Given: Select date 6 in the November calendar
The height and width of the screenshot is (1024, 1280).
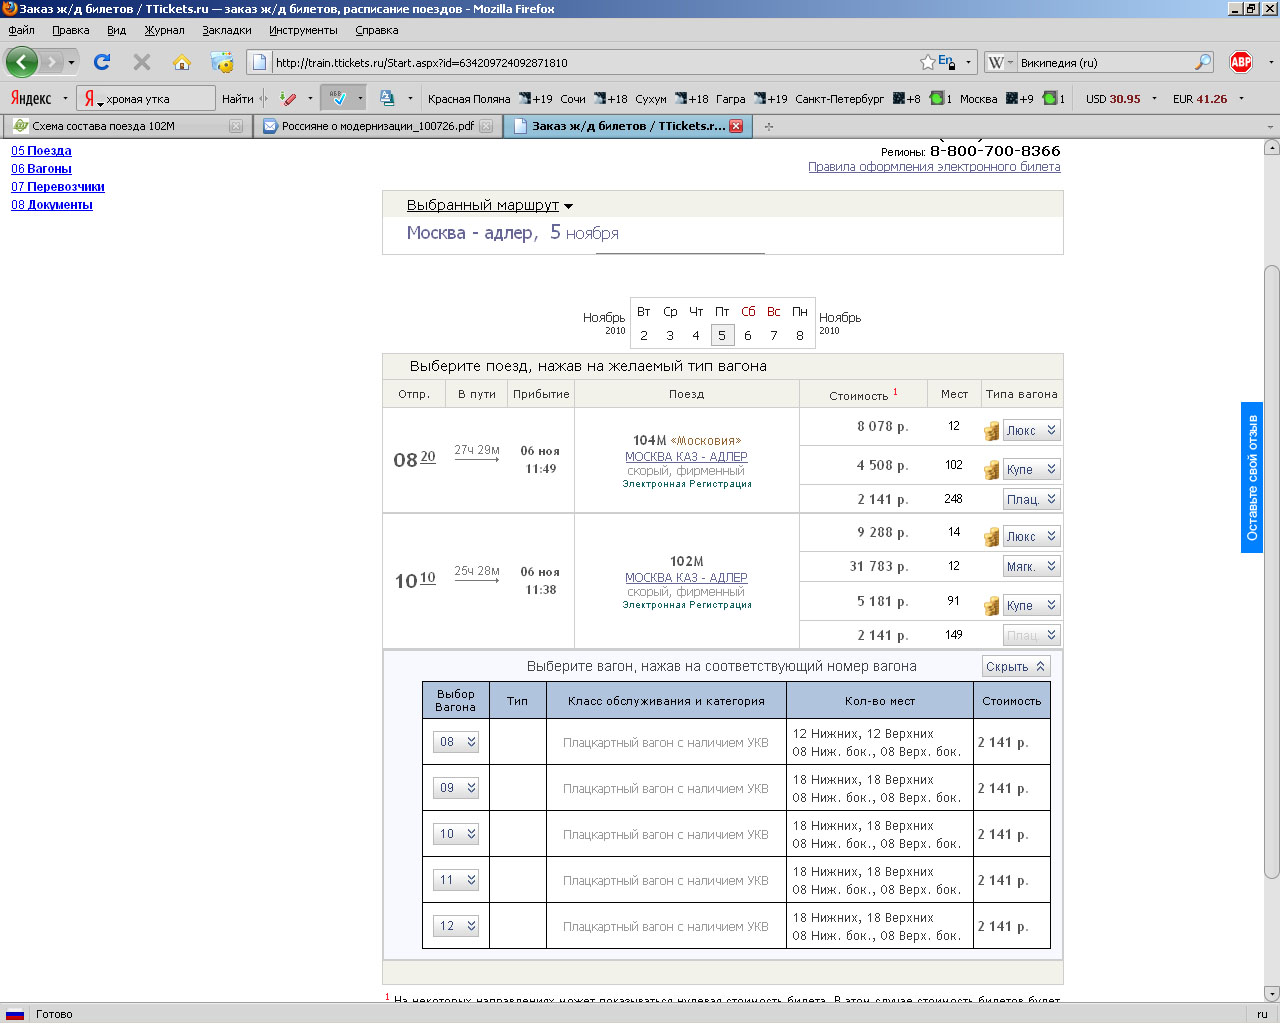Looking at the screenshot, I should (x=748, y=335).
